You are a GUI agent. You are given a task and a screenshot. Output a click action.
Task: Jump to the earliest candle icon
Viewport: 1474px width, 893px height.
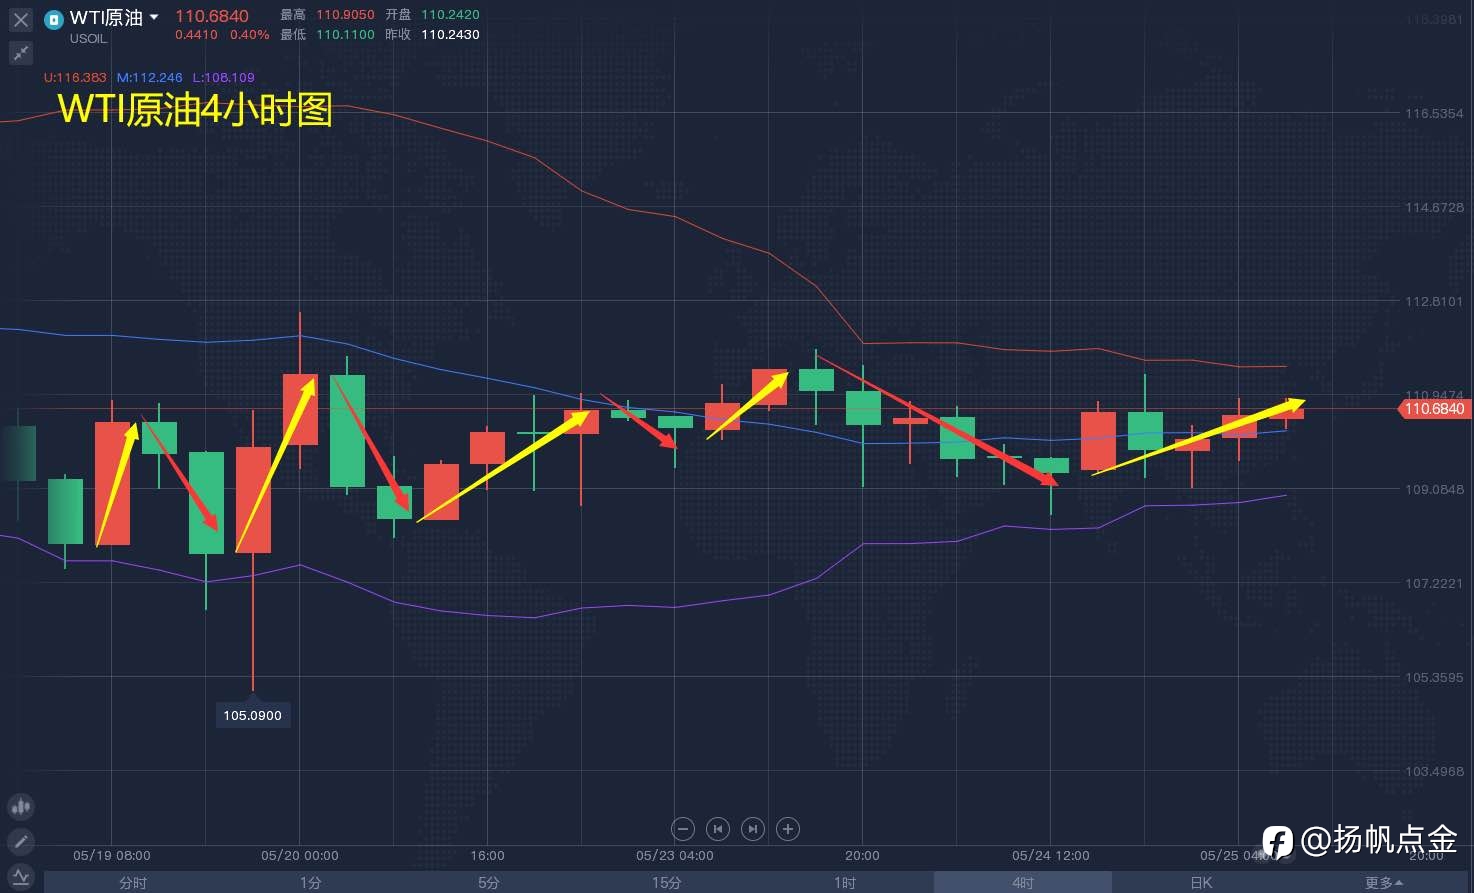[x=718, y=828]
